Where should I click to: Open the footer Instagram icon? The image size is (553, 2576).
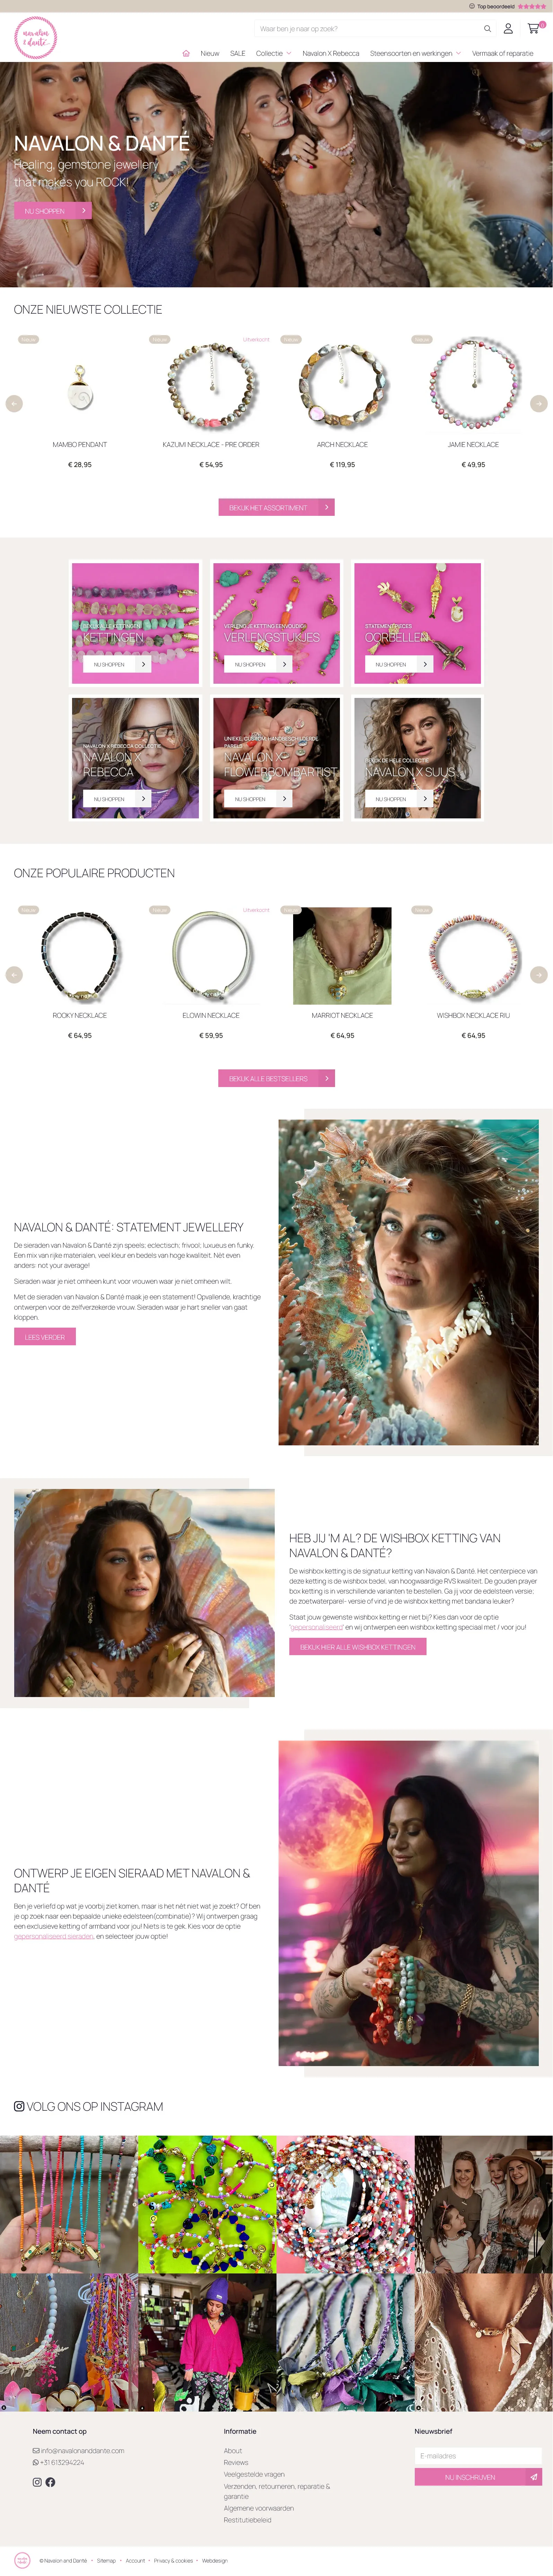tap(37, 2481)
